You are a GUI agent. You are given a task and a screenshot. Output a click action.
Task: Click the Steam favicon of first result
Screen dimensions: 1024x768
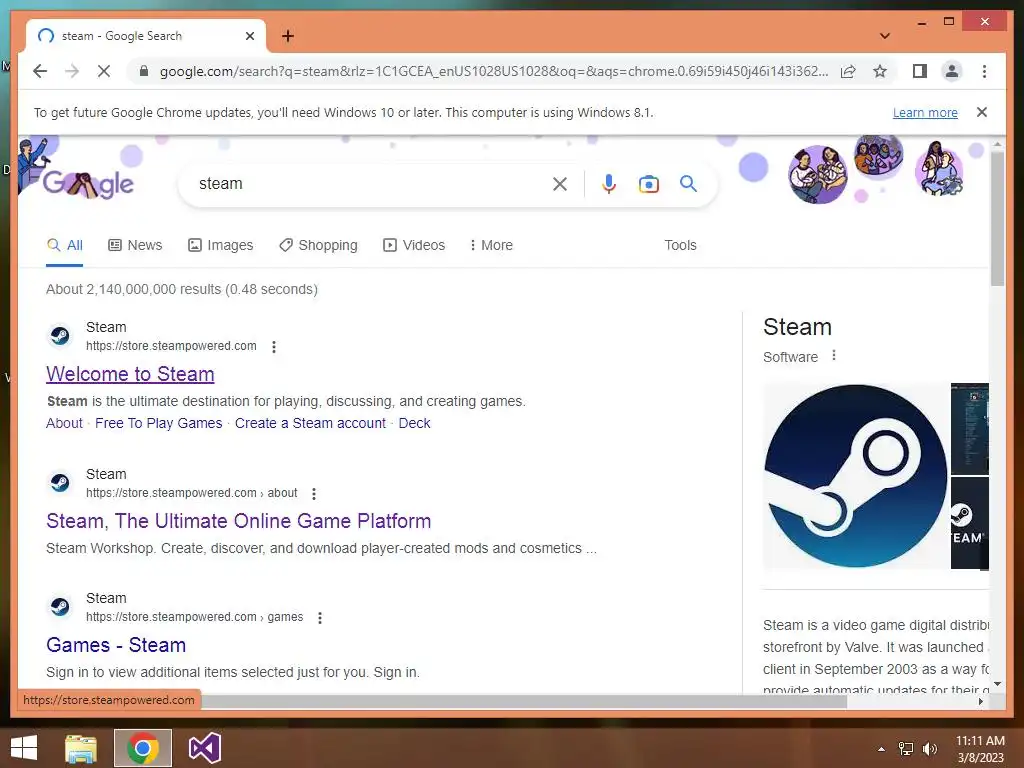click(x=60, y=336)
